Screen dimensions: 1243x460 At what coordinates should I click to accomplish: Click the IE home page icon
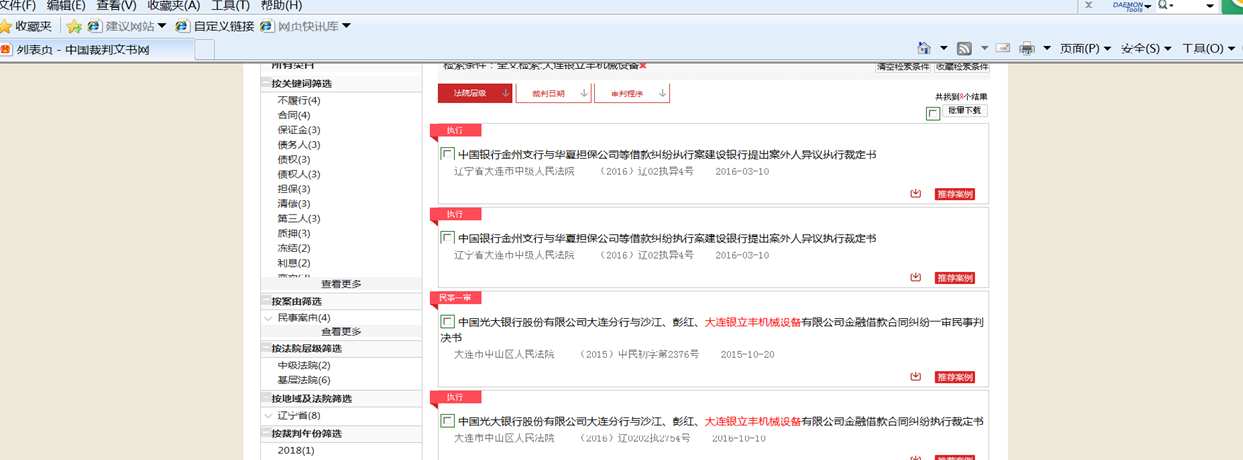click(x=924, y=48)
